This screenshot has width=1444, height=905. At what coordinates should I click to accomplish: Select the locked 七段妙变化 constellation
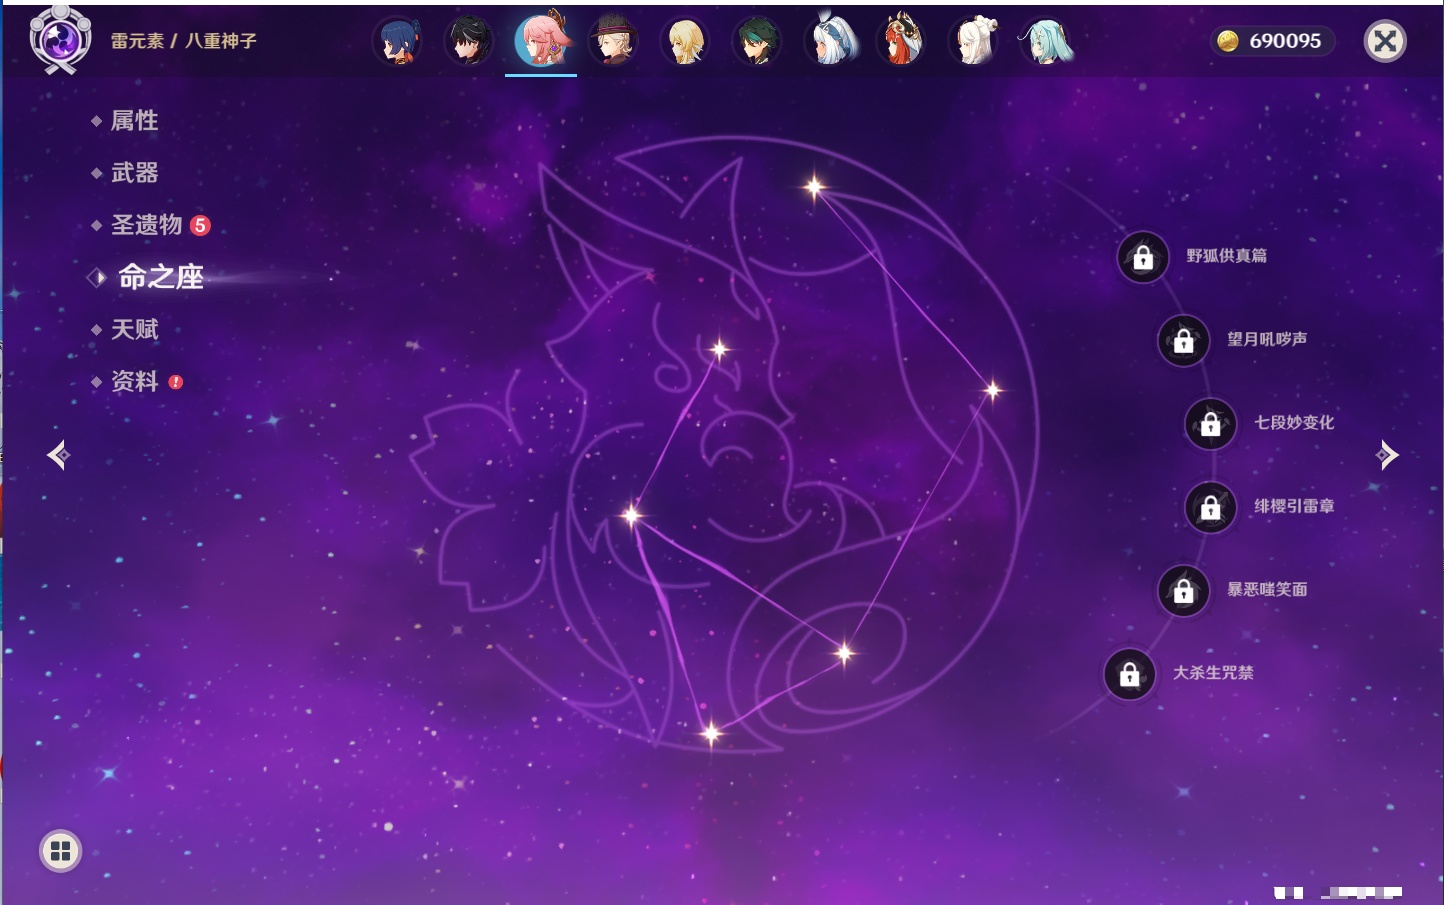point(1210,424)
